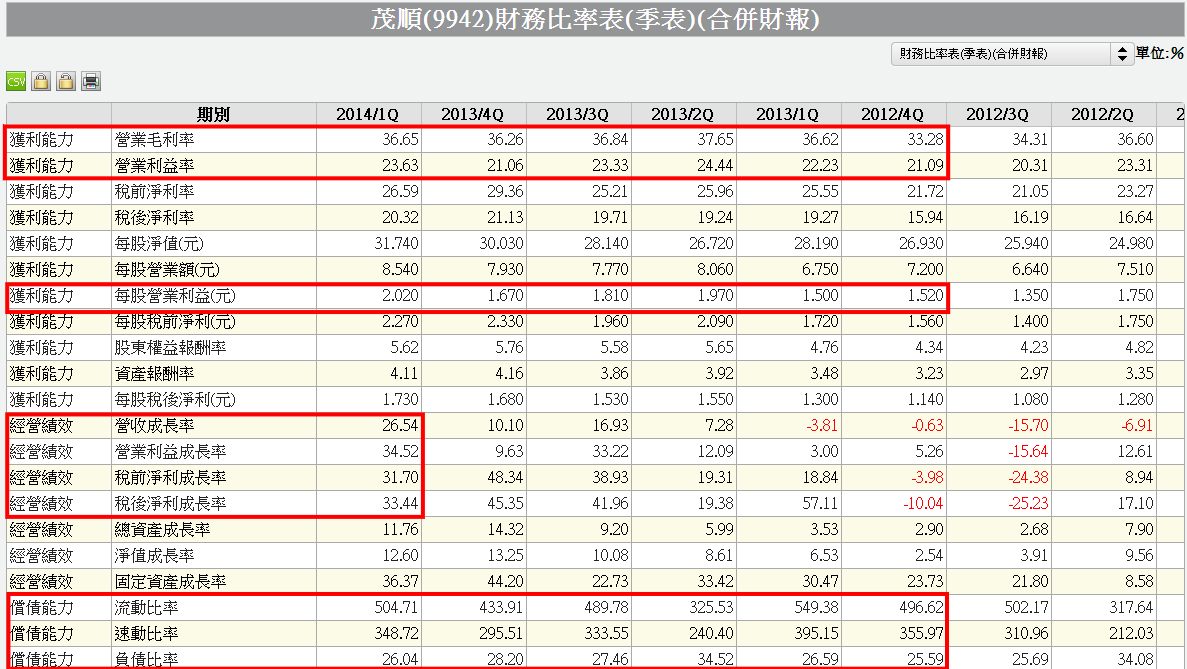Viewport: 1187px width, 669px height.
Task: Click 負債比率 value 34.52 for 2013/2Q
Action: (x=715, y=658)
